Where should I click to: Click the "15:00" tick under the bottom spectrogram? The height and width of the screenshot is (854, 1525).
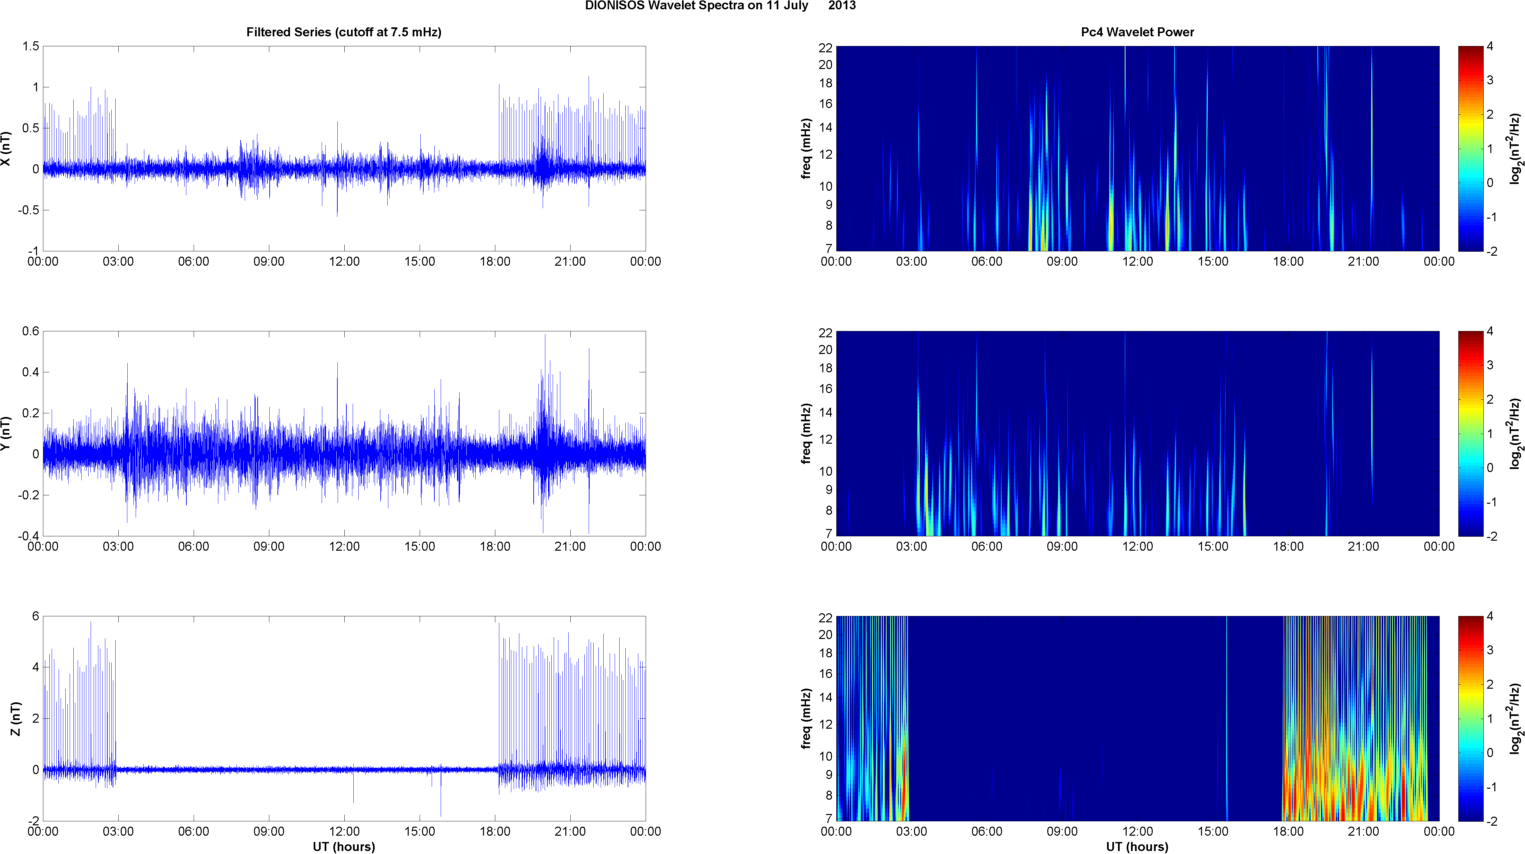pos(1213,832)
